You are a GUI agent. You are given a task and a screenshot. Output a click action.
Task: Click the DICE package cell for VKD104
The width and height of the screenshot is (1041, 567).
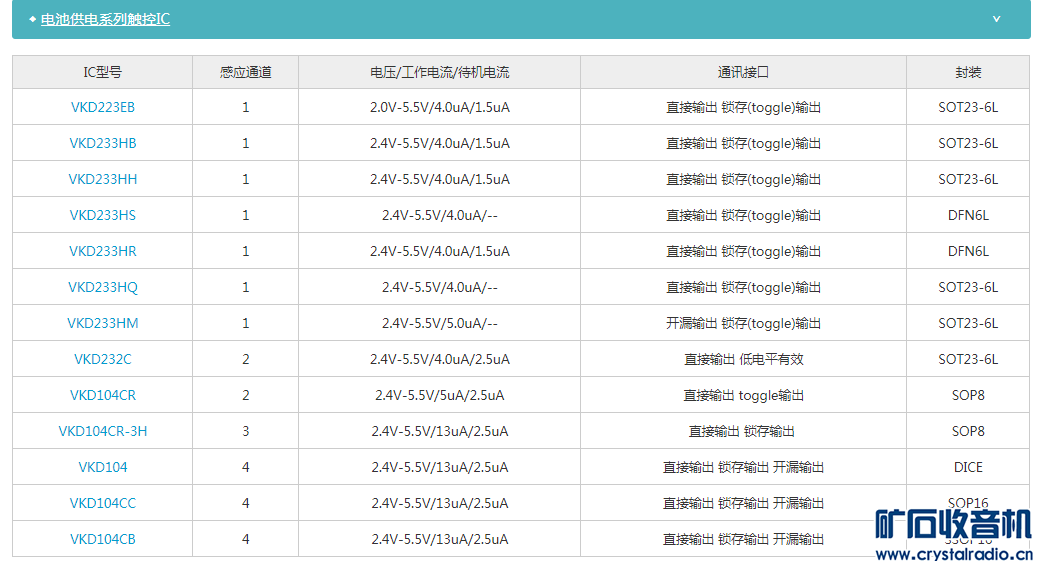pyautogui.click(x=968, y=467)
